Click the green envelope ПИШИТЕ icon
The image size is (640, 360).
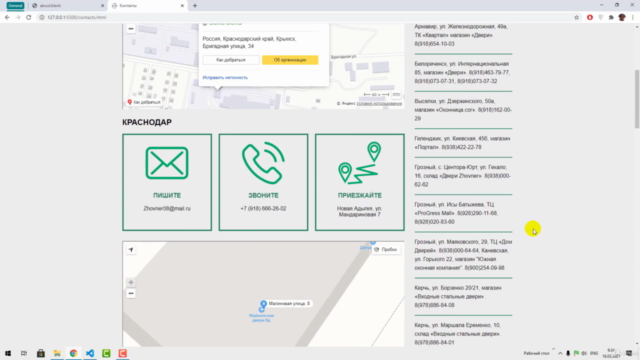tap(167, 163)
